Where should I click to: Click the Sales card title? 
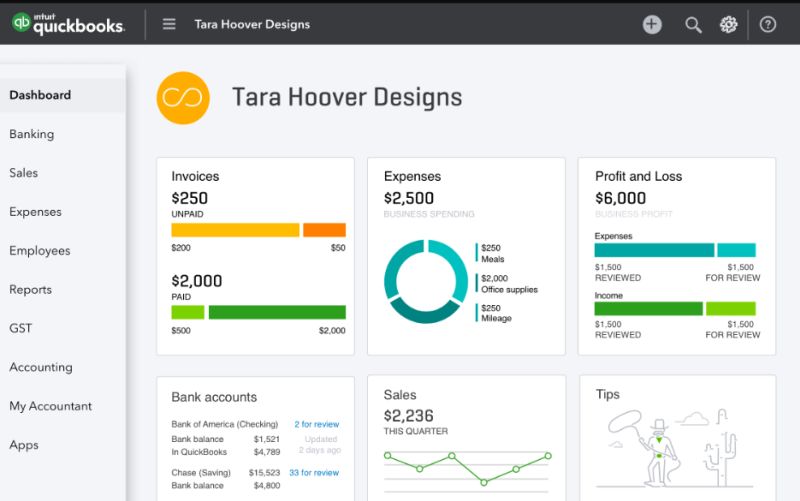coord(400,395)
